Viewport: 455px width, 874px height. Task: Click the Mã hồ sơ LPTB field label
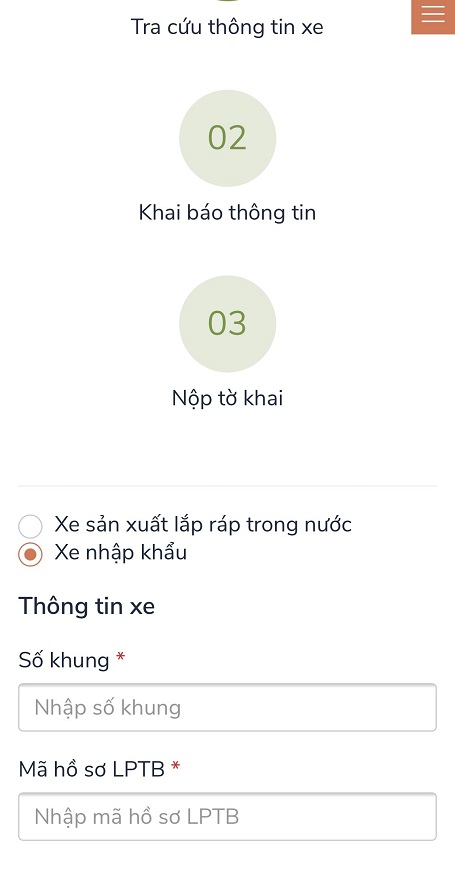click(91, 769)
